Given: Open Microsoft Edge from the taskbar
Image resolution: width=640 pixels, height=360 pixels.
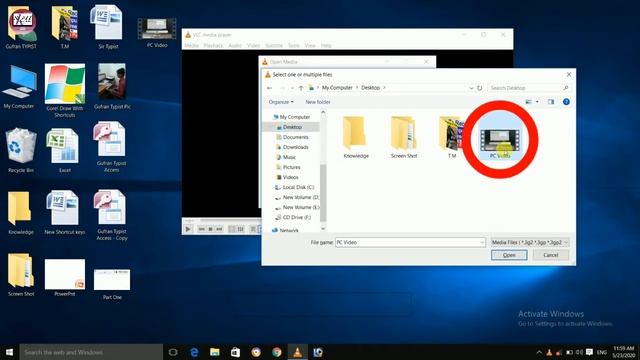Looking at the screenshot, I should 194,352.
